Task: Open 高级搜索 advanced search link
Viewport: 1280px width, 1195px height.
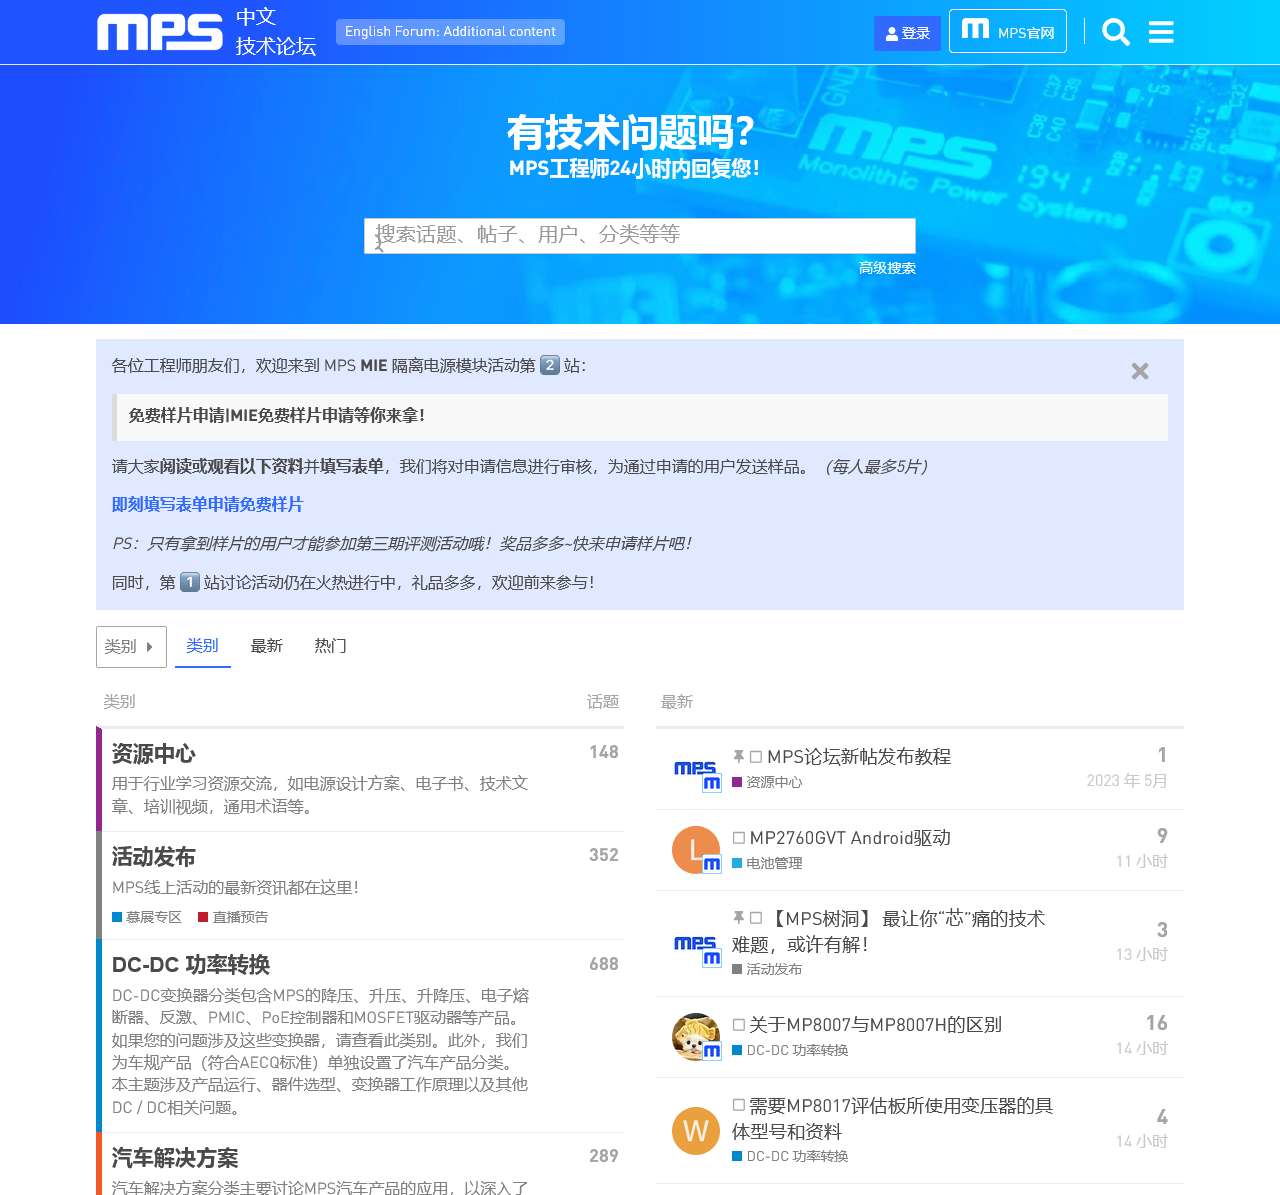Action: pos(887,268)
